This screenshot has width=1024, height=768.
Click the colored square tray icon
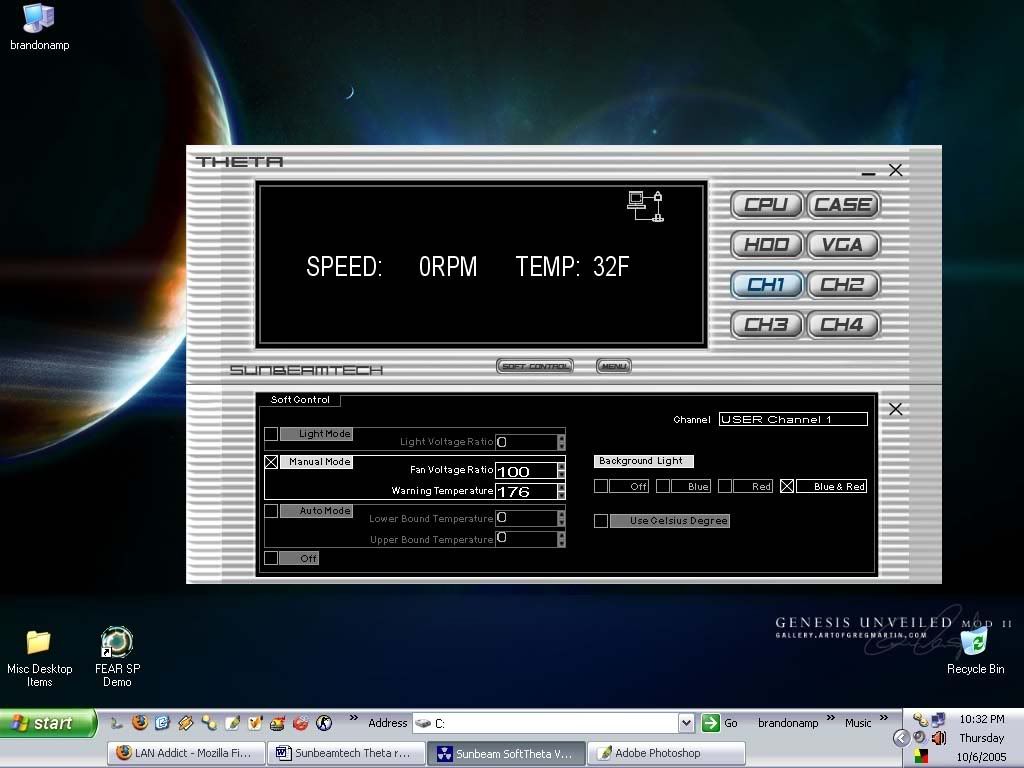(x=920, y=756)
